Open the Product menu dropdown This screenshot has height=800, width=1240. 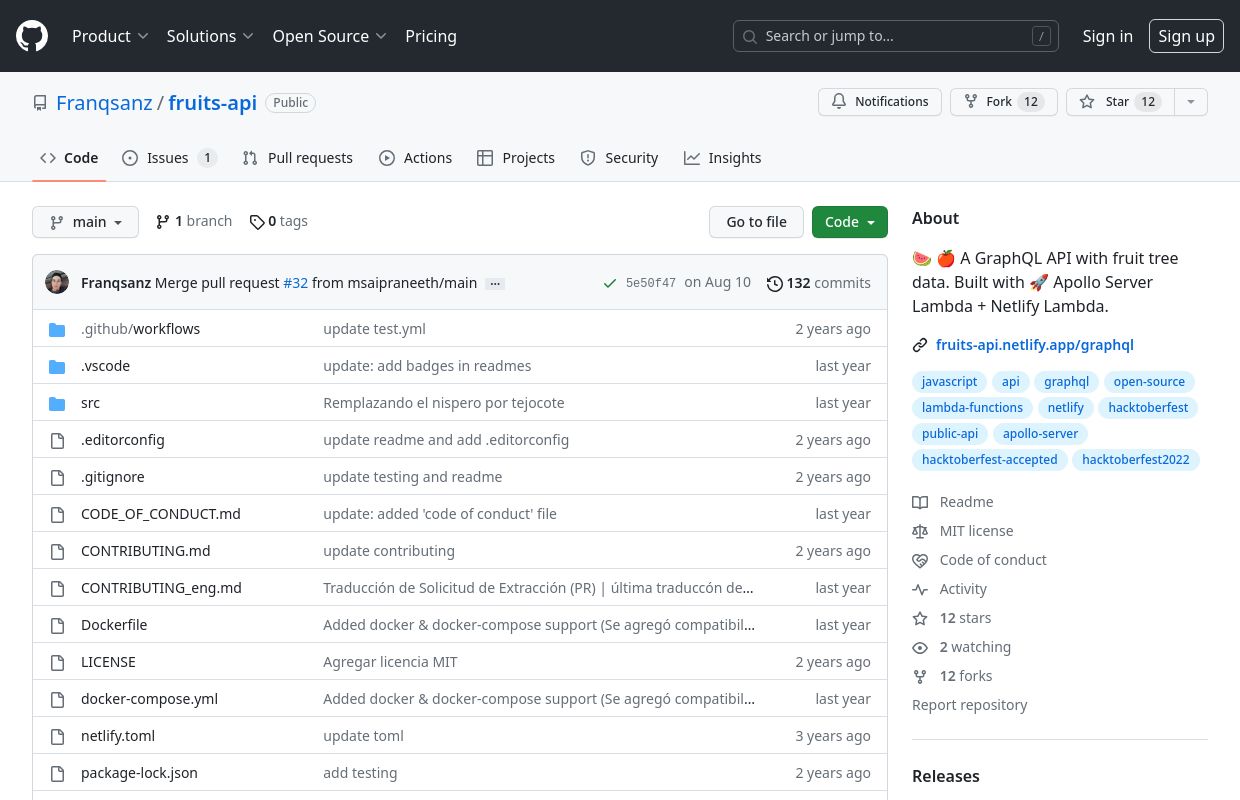(110, 36)
